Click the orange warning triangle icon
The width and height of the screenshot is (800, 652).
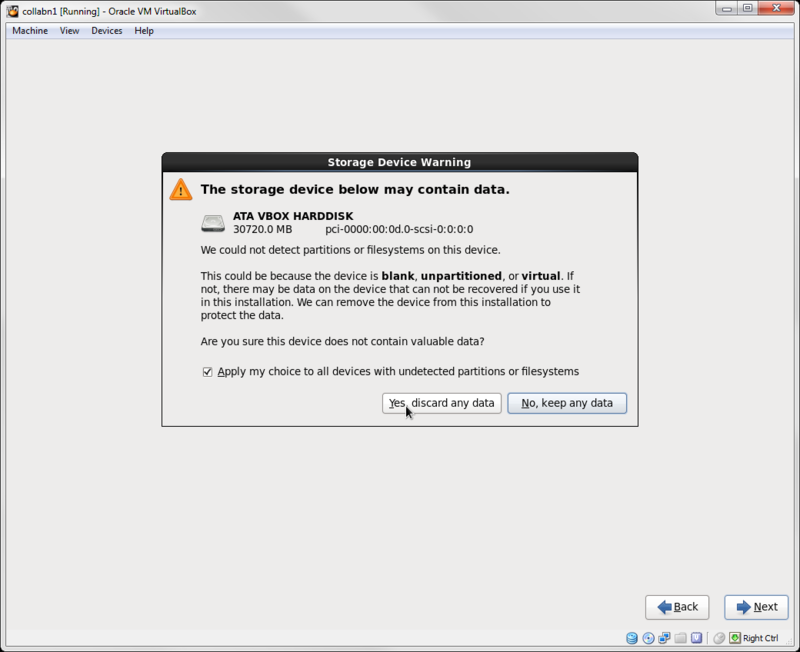(181, 189)
